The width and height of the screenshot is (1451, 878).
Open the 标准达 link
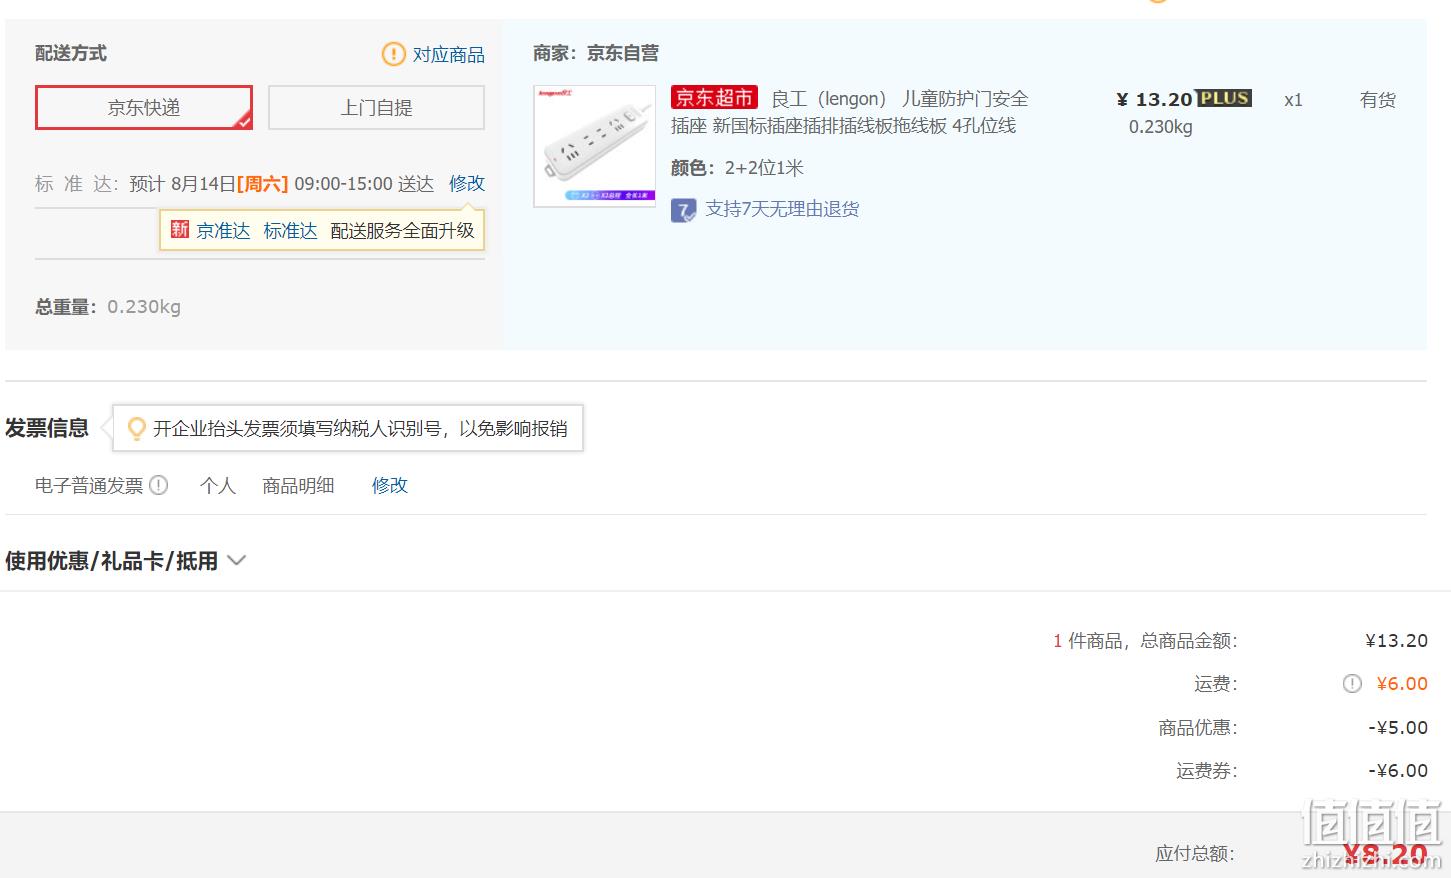[290, 231]
